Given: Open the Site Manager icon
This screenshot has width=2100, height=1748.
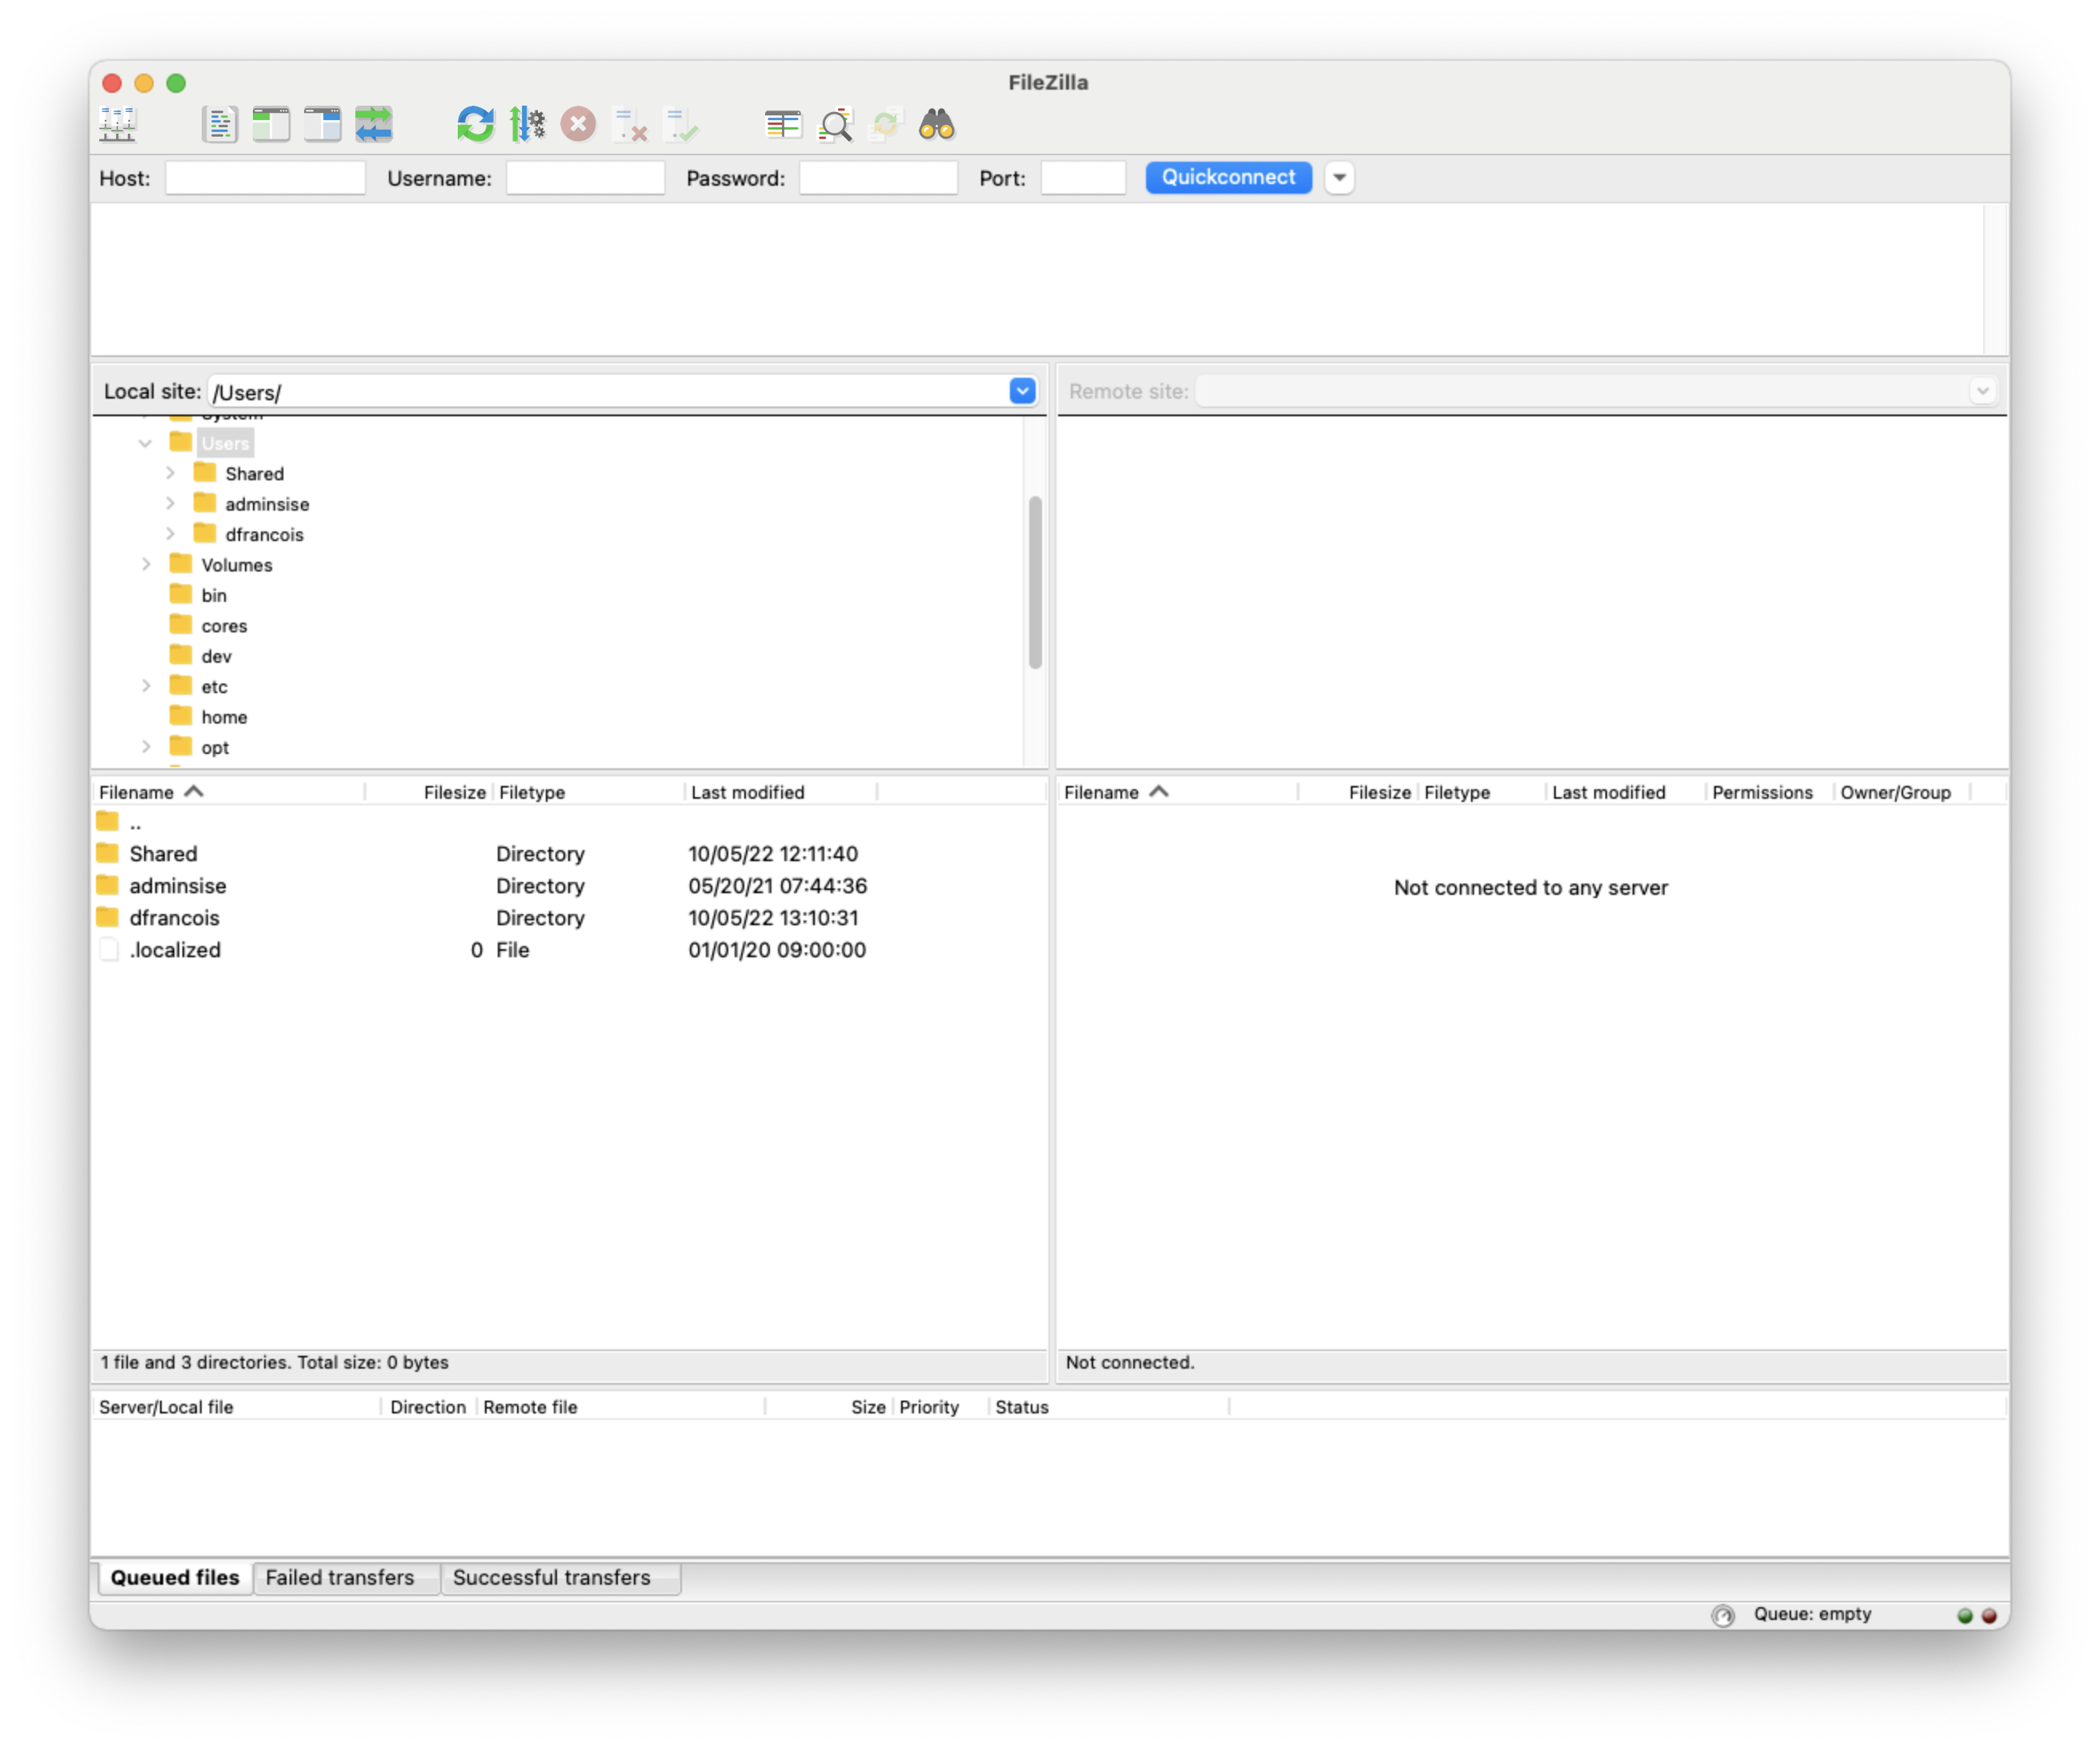Looking at the screenshot, I should click(x=118, y=125).
